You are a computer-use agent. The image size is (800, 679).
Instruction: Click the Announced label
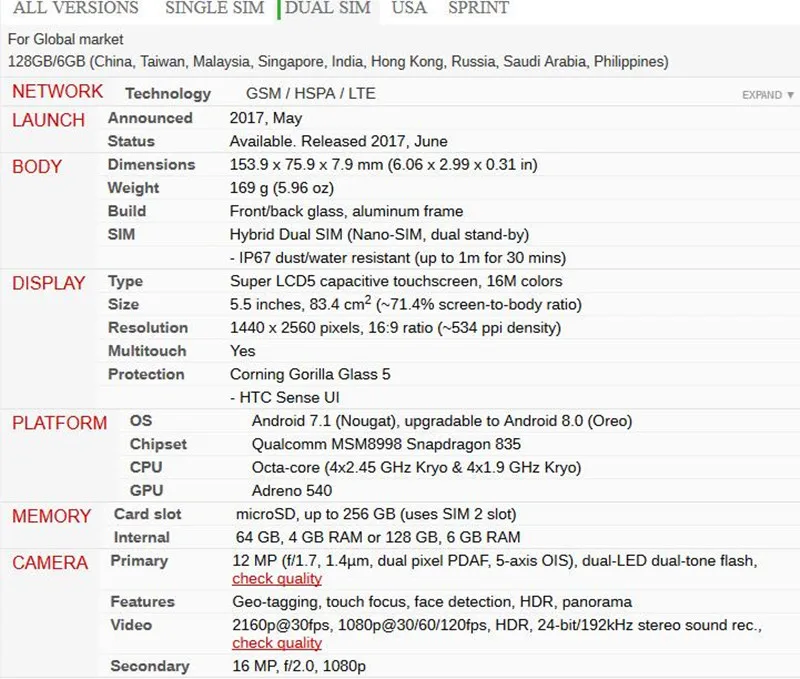point(150,118)
